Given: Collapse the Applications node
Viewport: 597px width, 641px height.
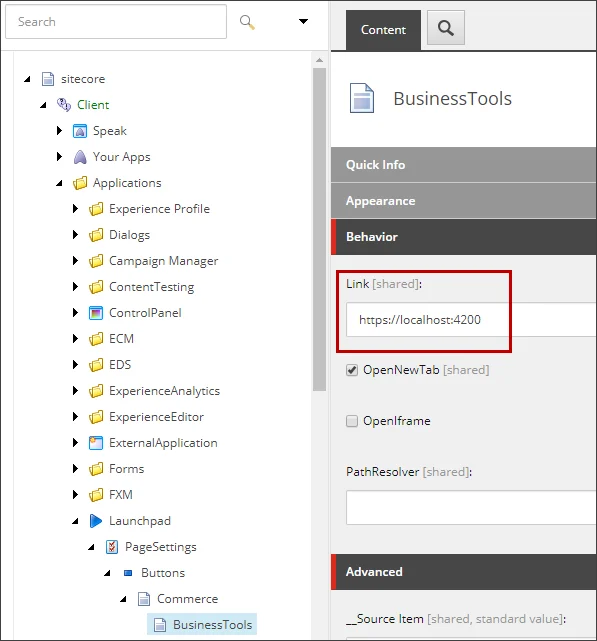Looking at the screenshot, I should click(59, 183).
